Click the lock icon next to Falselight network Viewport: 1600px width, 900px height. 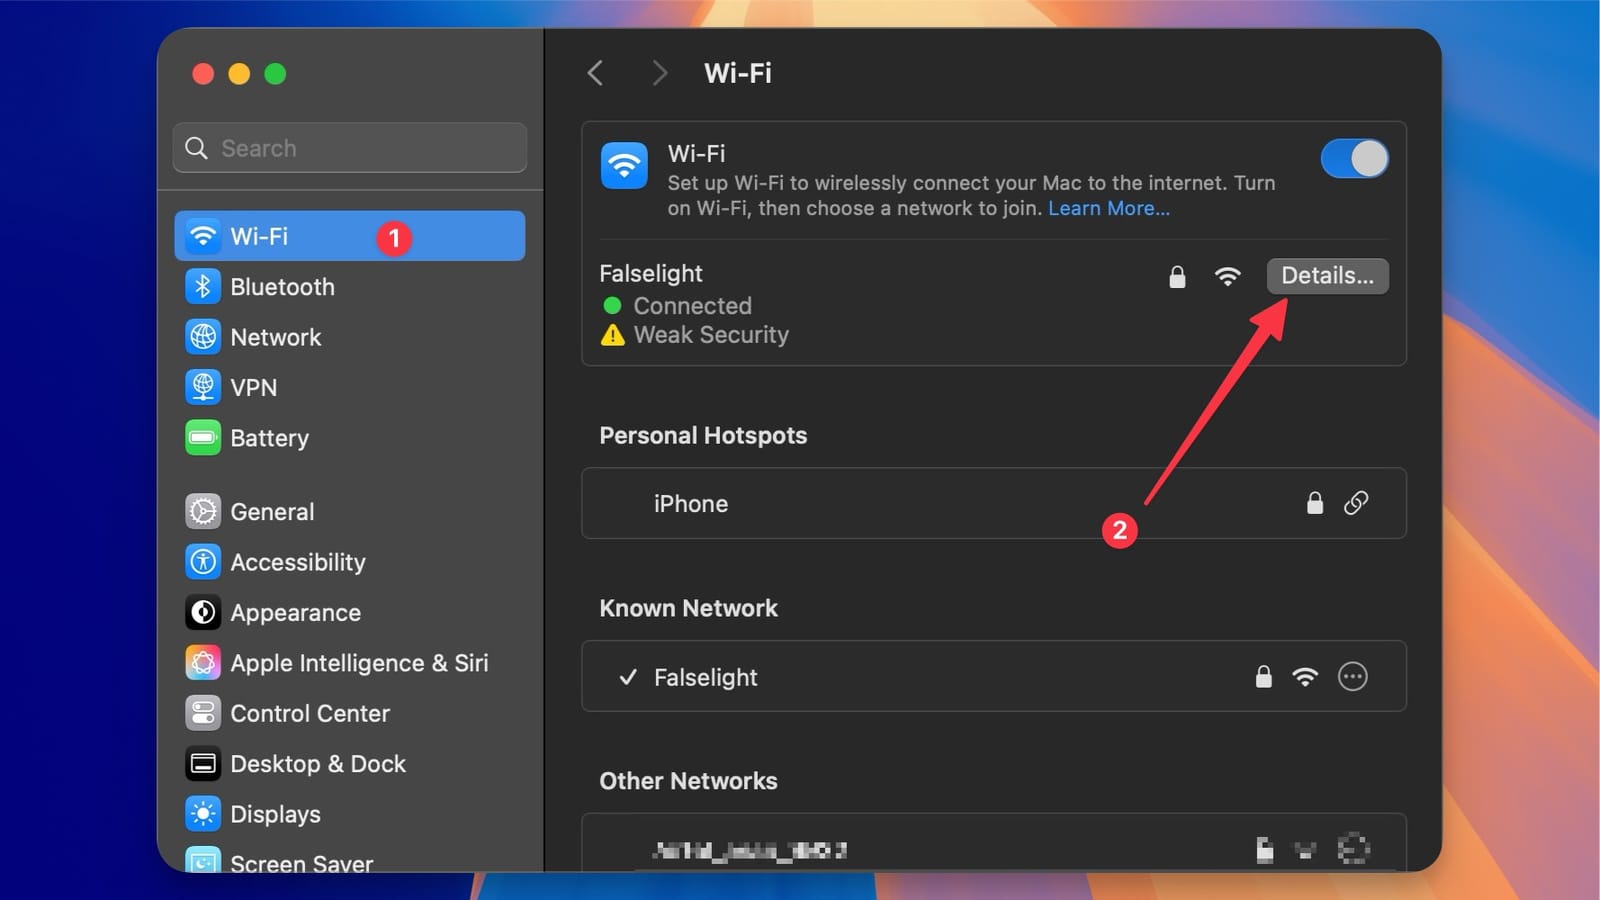click(1177, 276)
